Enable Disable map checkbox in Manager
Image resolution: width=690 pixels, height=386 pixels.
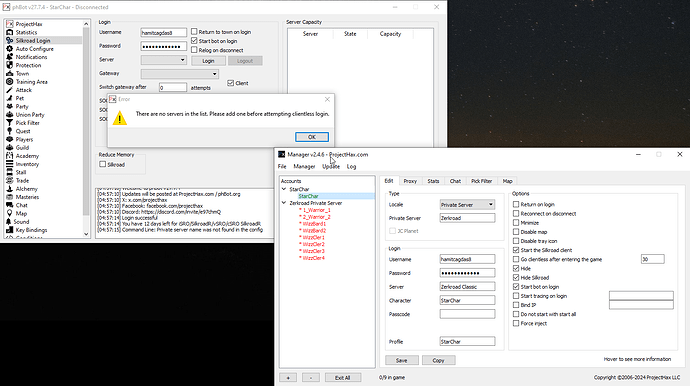tap(516, 232)
